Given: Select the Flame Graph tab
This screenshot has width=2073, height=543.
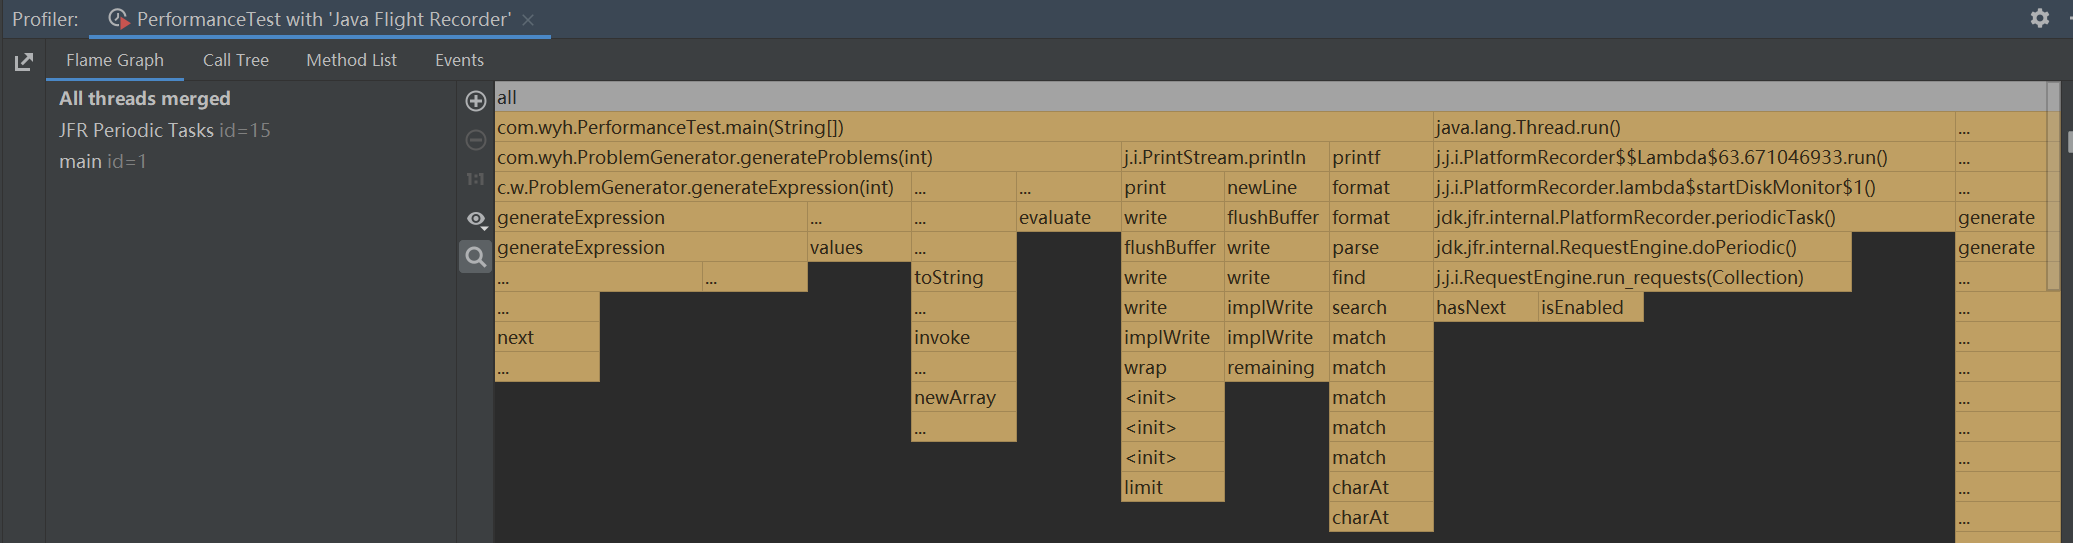Looking at the screenshot, I should [115, 60].
